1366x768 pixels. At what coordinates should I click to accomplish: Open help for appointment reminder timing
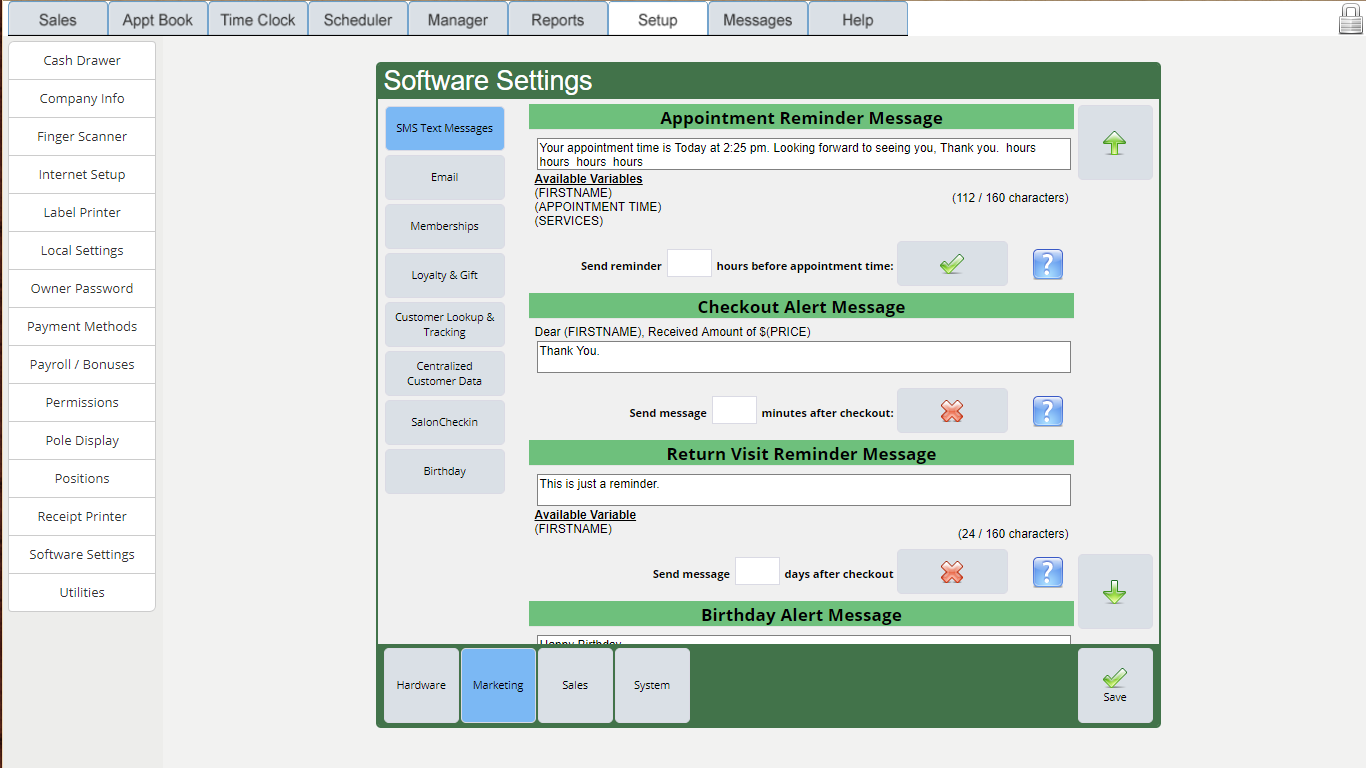click(x=1047, y=264)
